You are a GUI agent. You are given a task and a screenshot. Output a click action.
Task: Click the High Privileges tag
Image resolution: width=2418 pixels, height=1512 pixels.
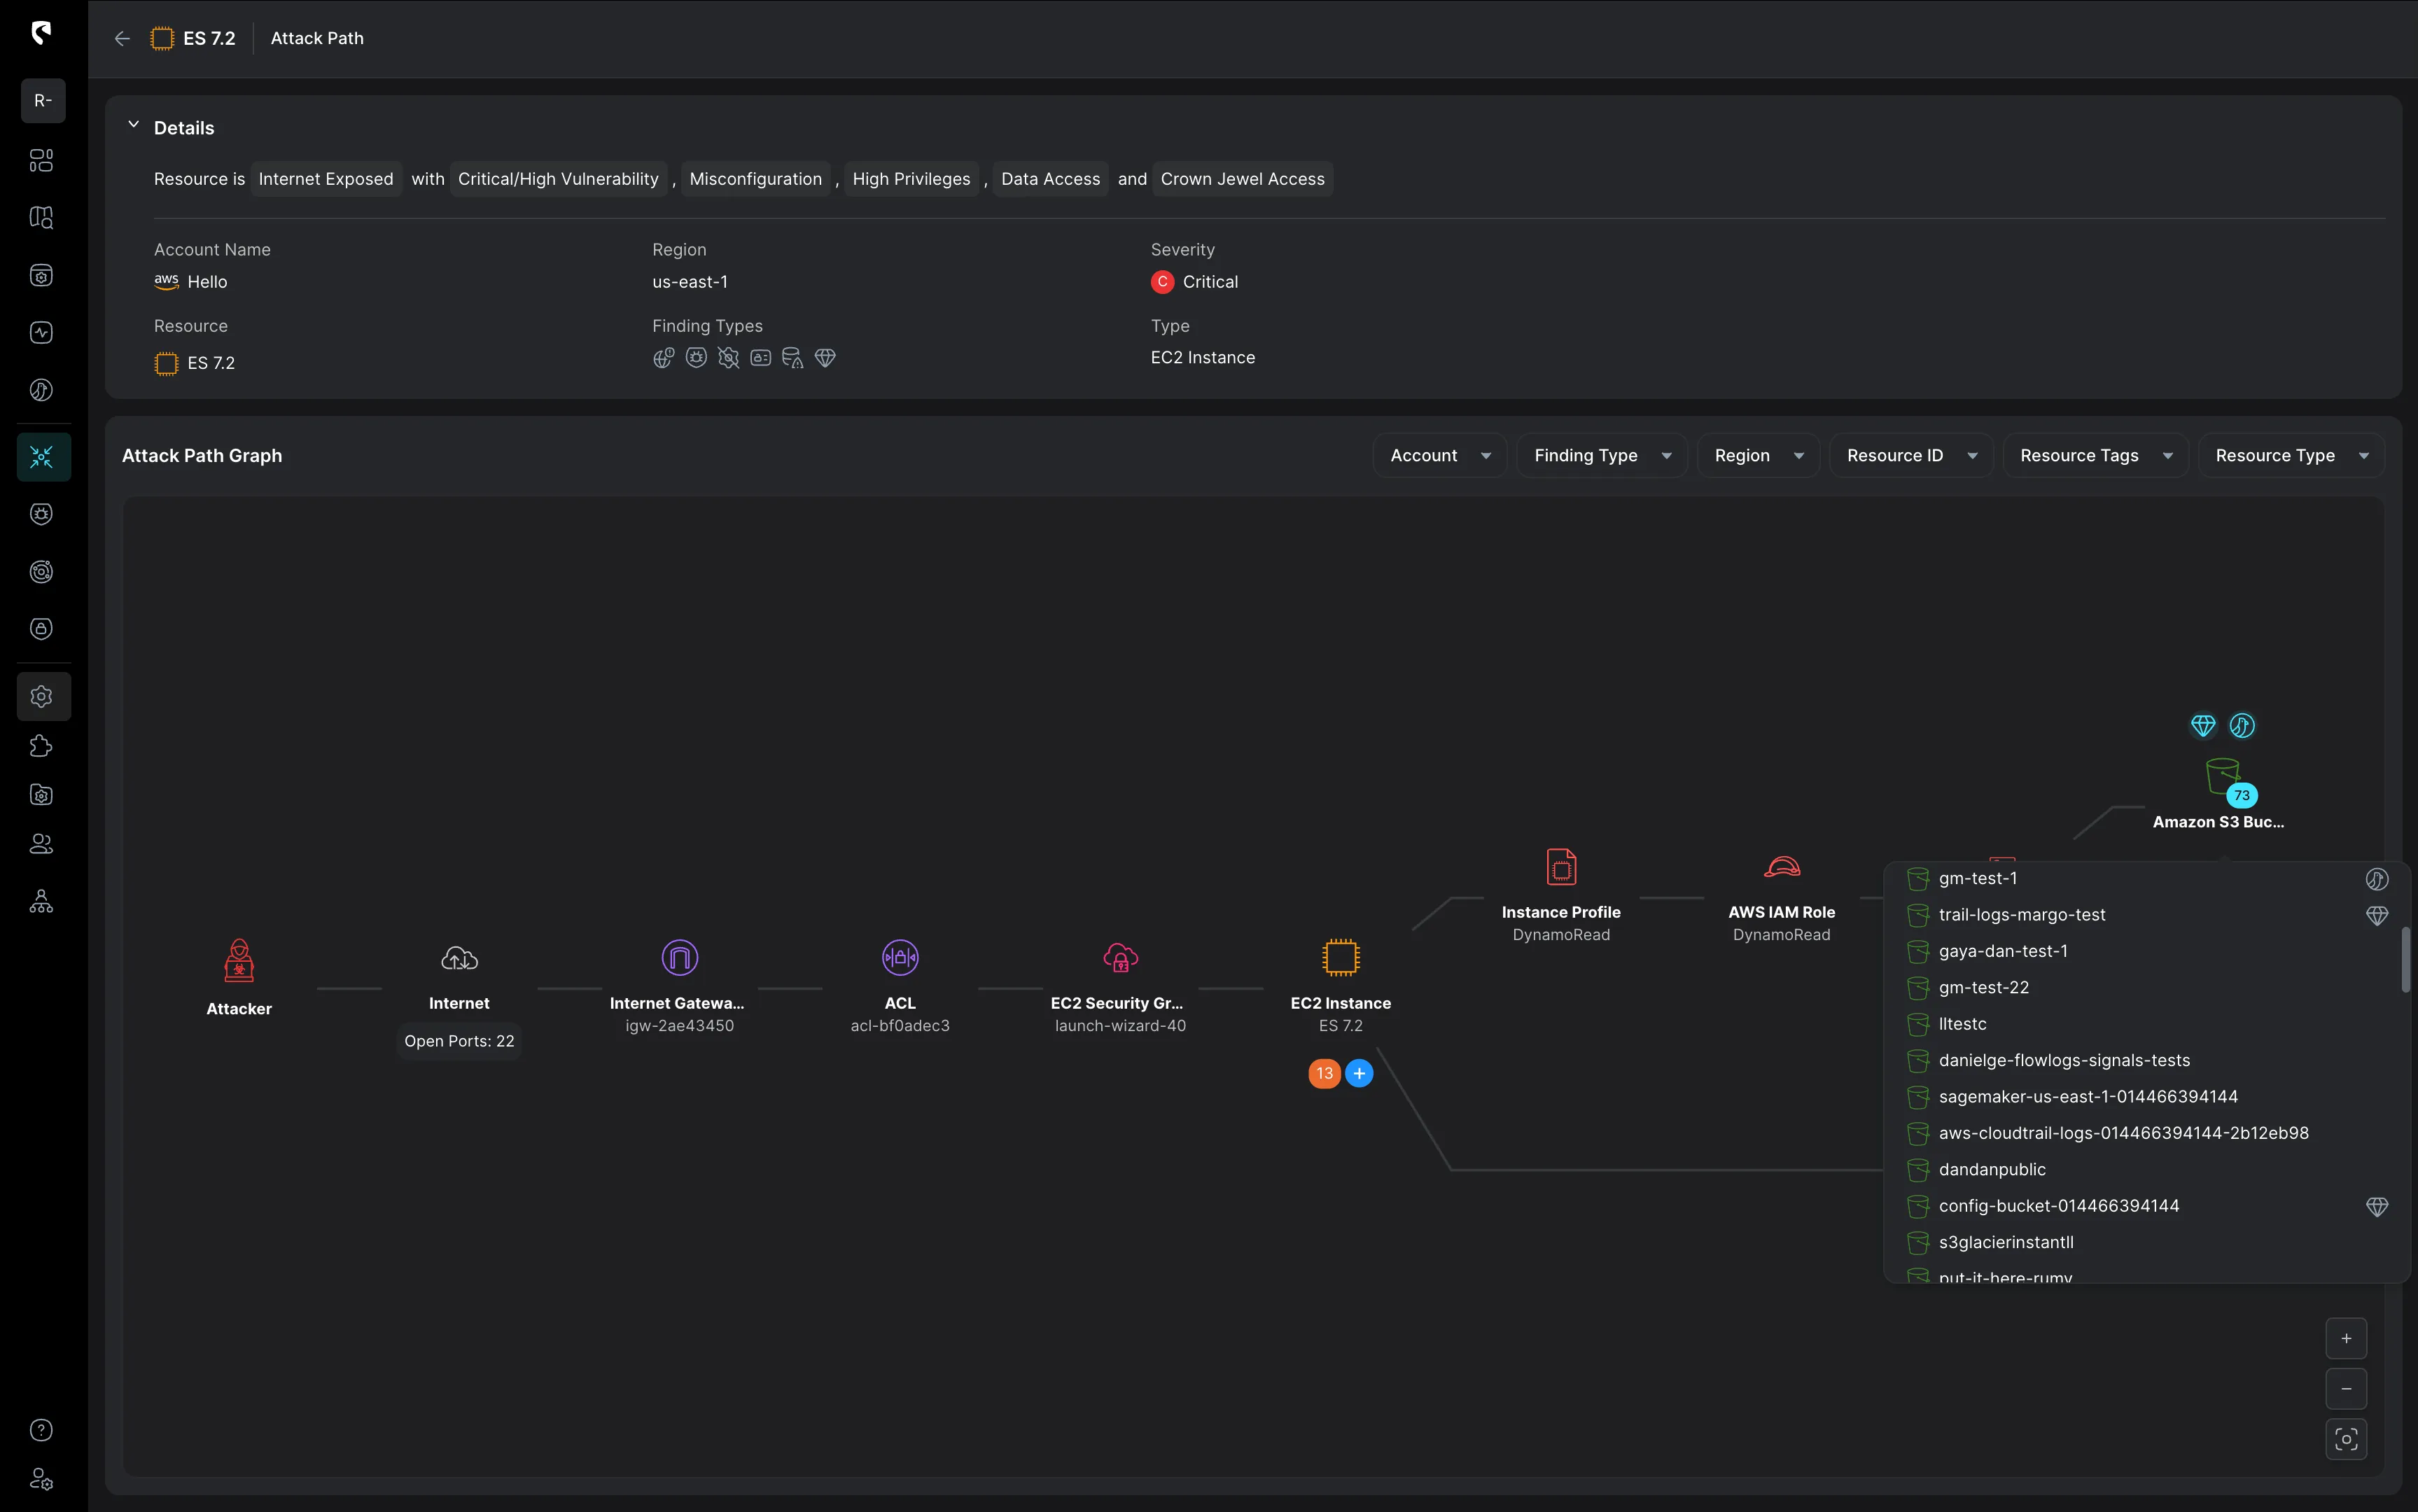coord(911,179)
